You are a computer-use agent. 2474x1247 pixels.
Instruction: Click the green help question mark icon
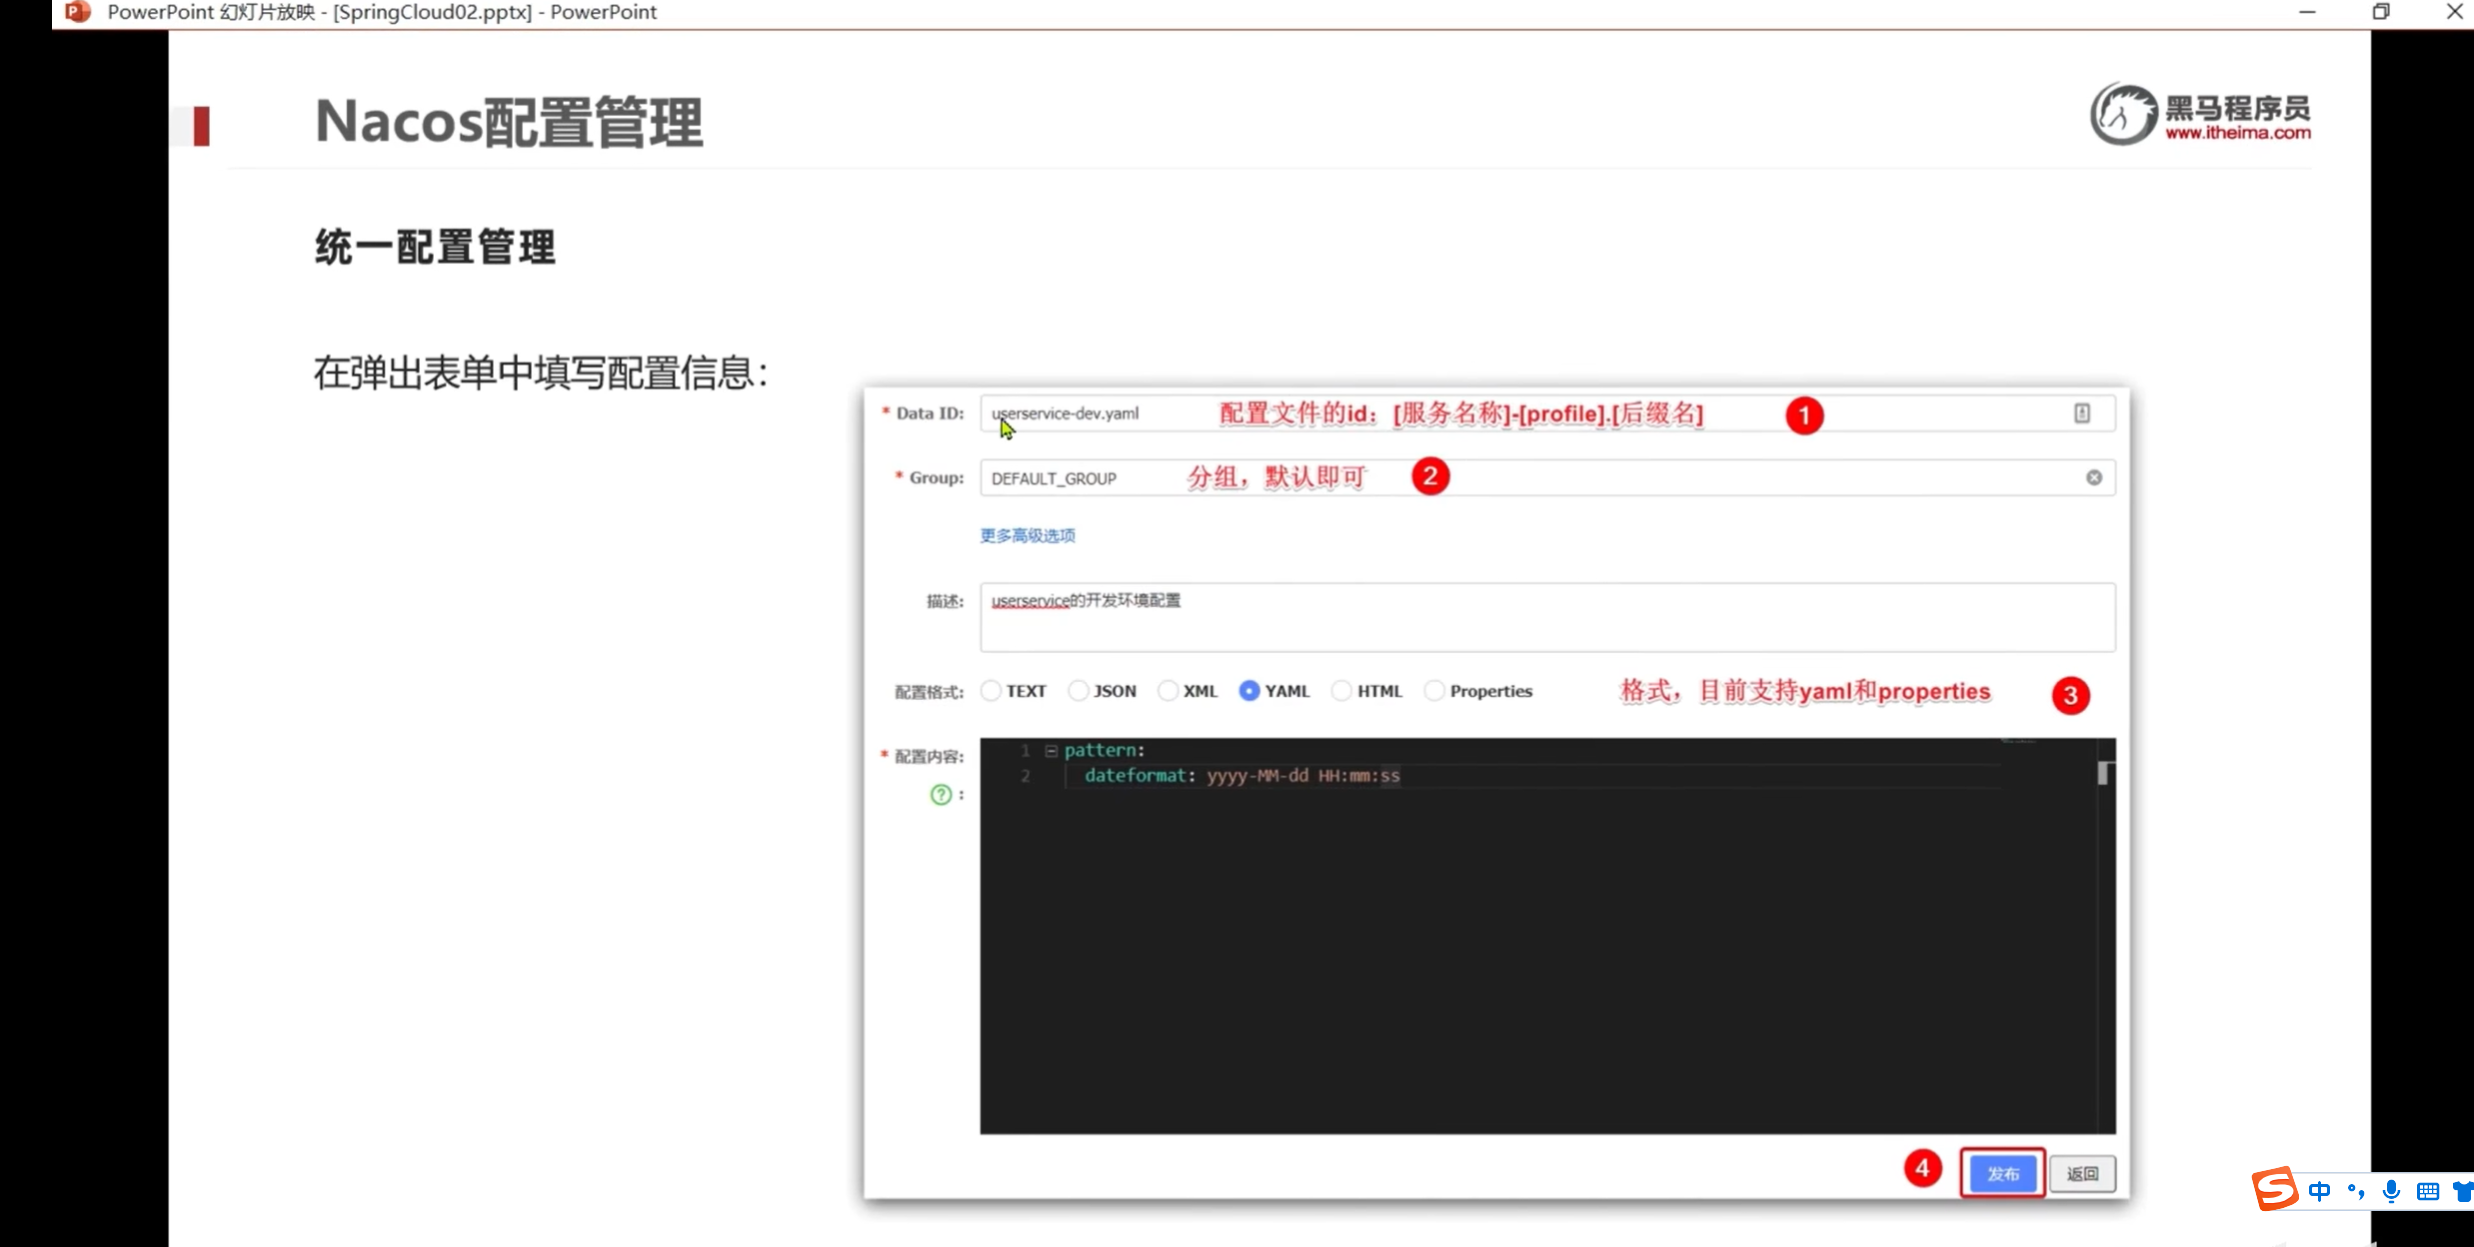940,795
